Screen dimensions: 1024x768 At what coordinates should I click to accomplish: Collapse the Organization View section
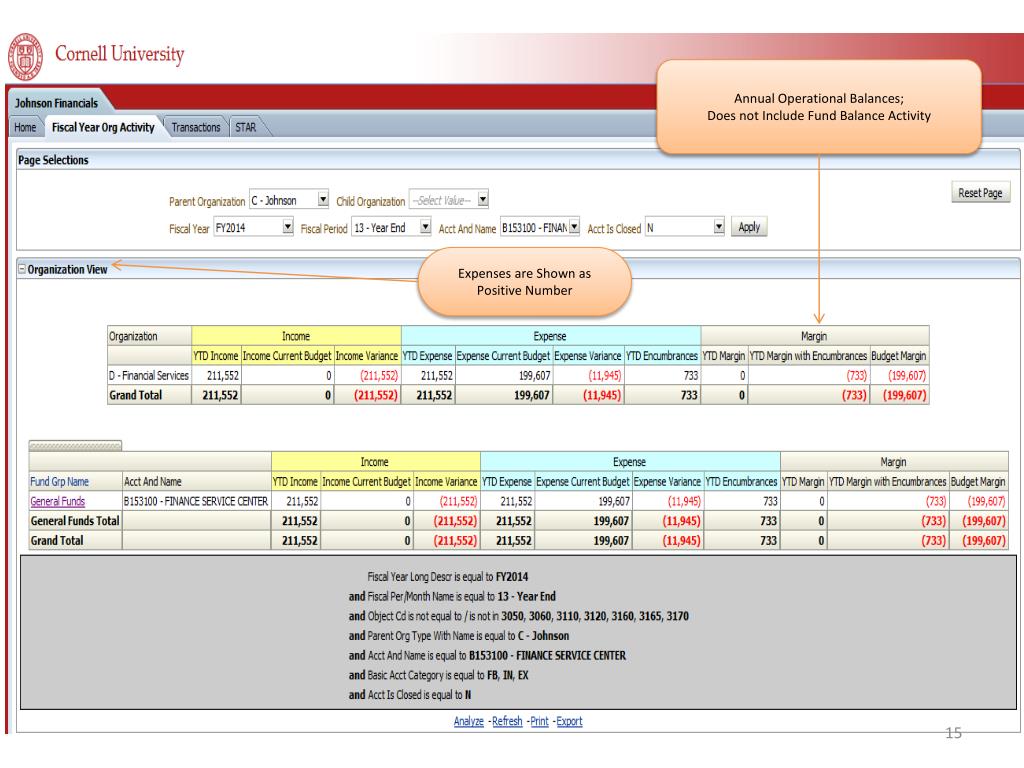click(22, 268)
